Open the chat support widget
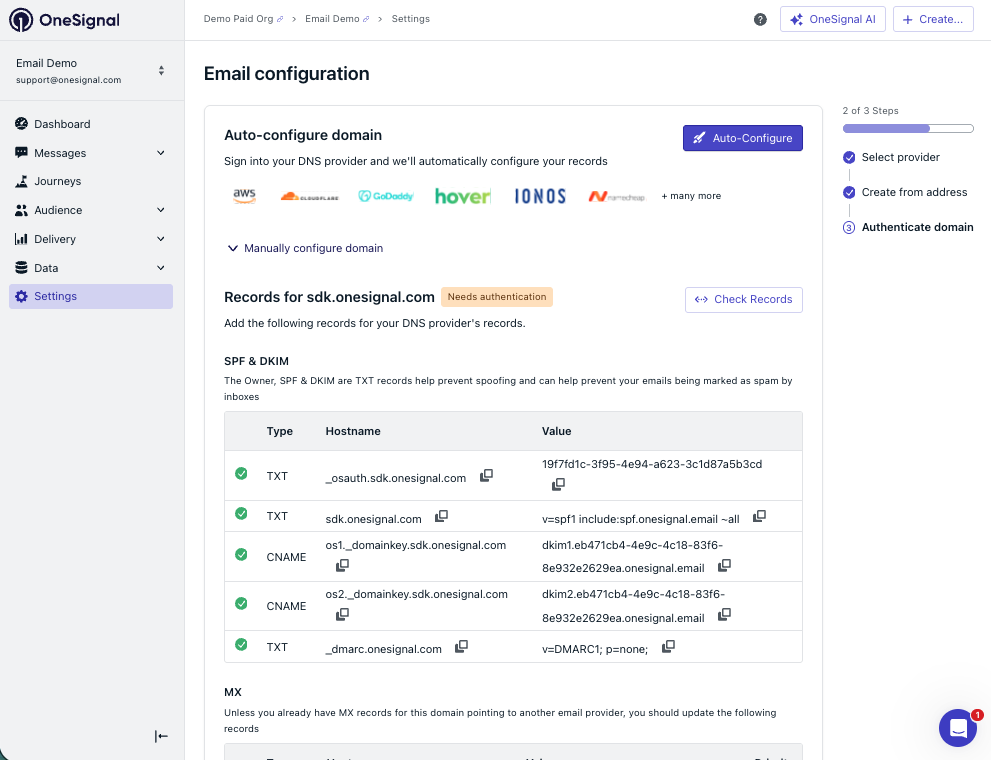The image size is (991, 760). click(958, 728)
